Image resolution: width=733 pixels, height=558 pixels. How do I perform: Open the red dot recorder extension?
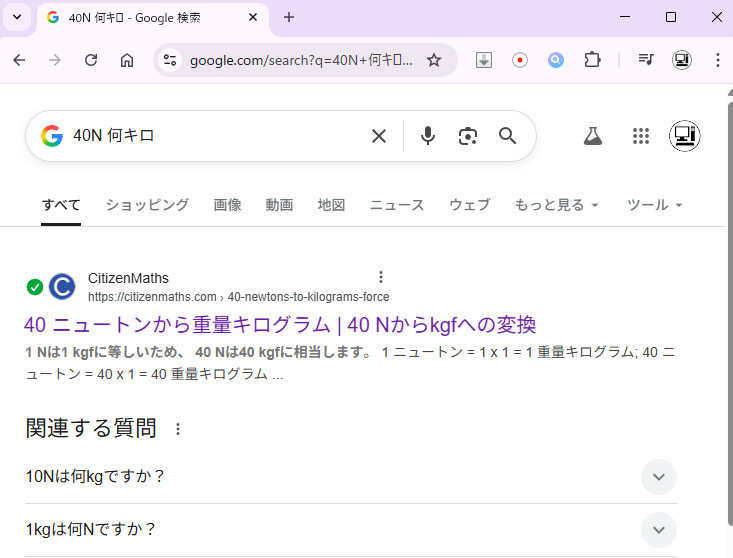click(x=520, y=60)
